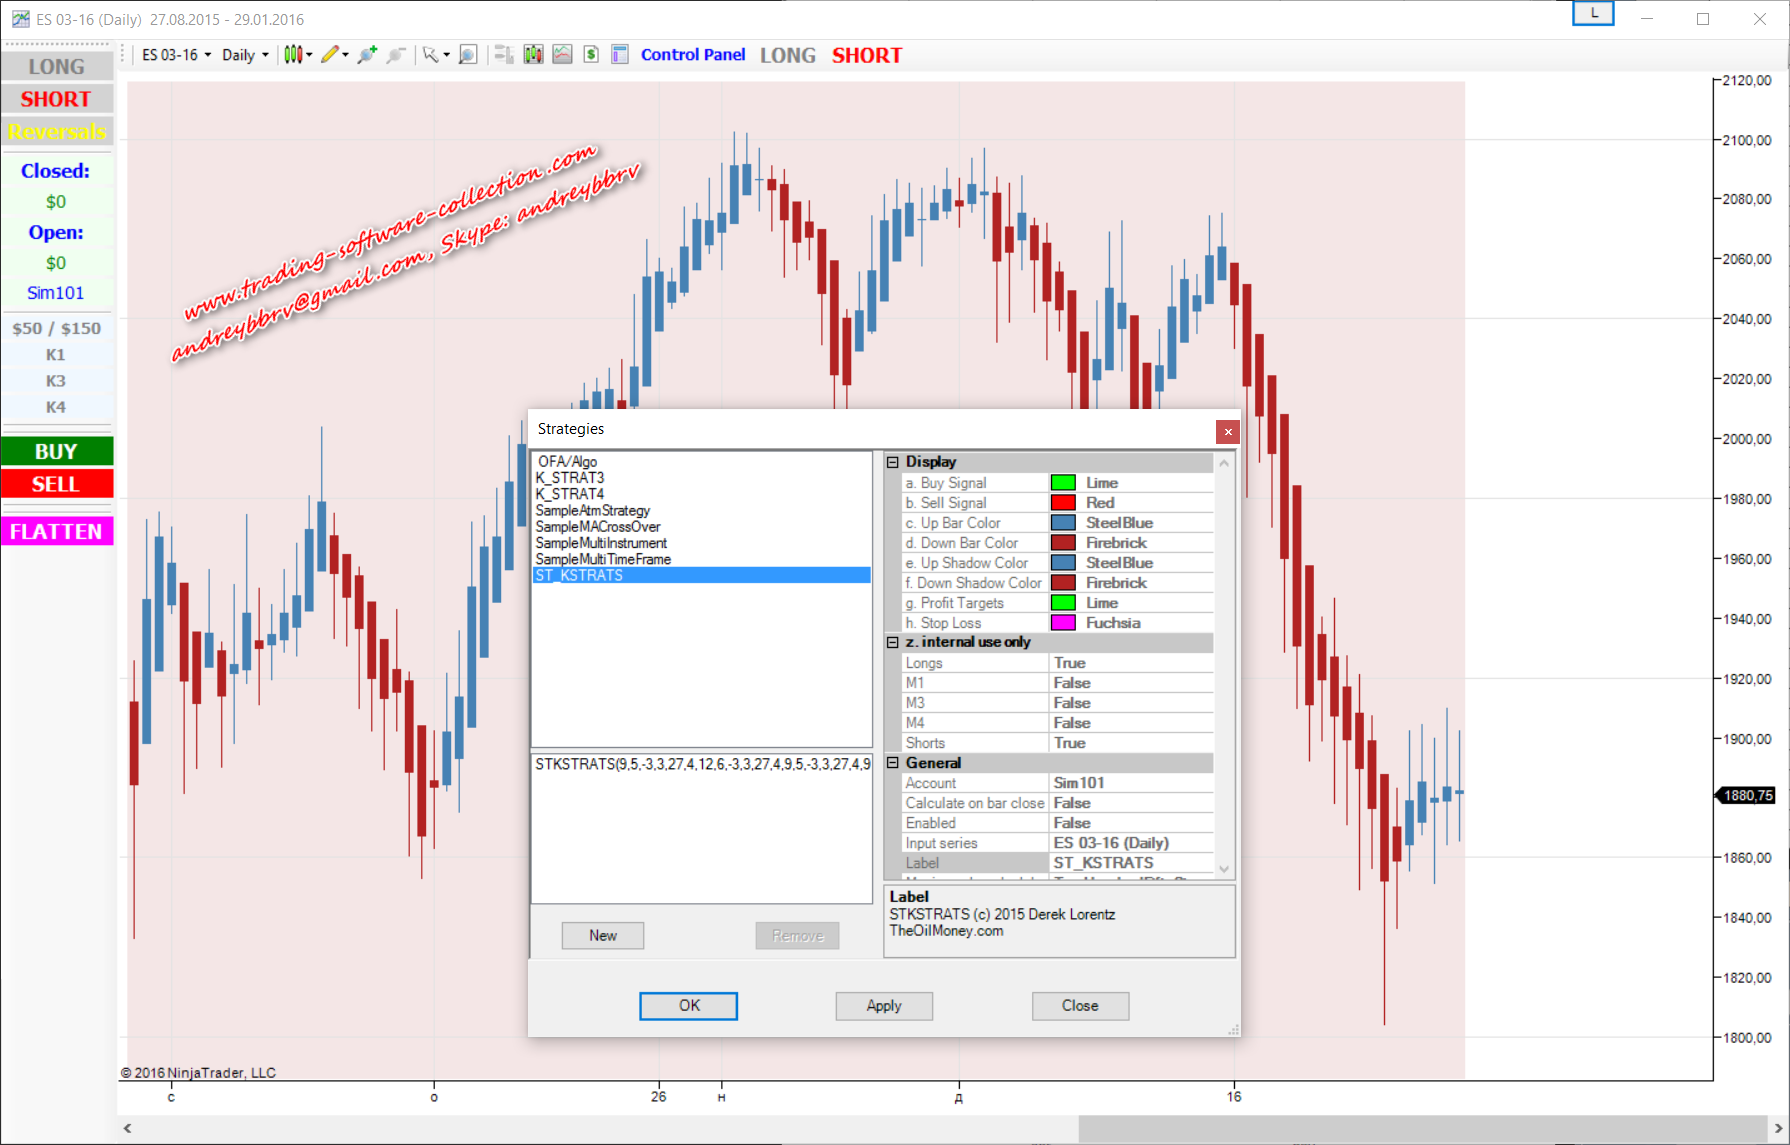
Task: Click the chart trader dollar icon
Action: pos(591,55)
